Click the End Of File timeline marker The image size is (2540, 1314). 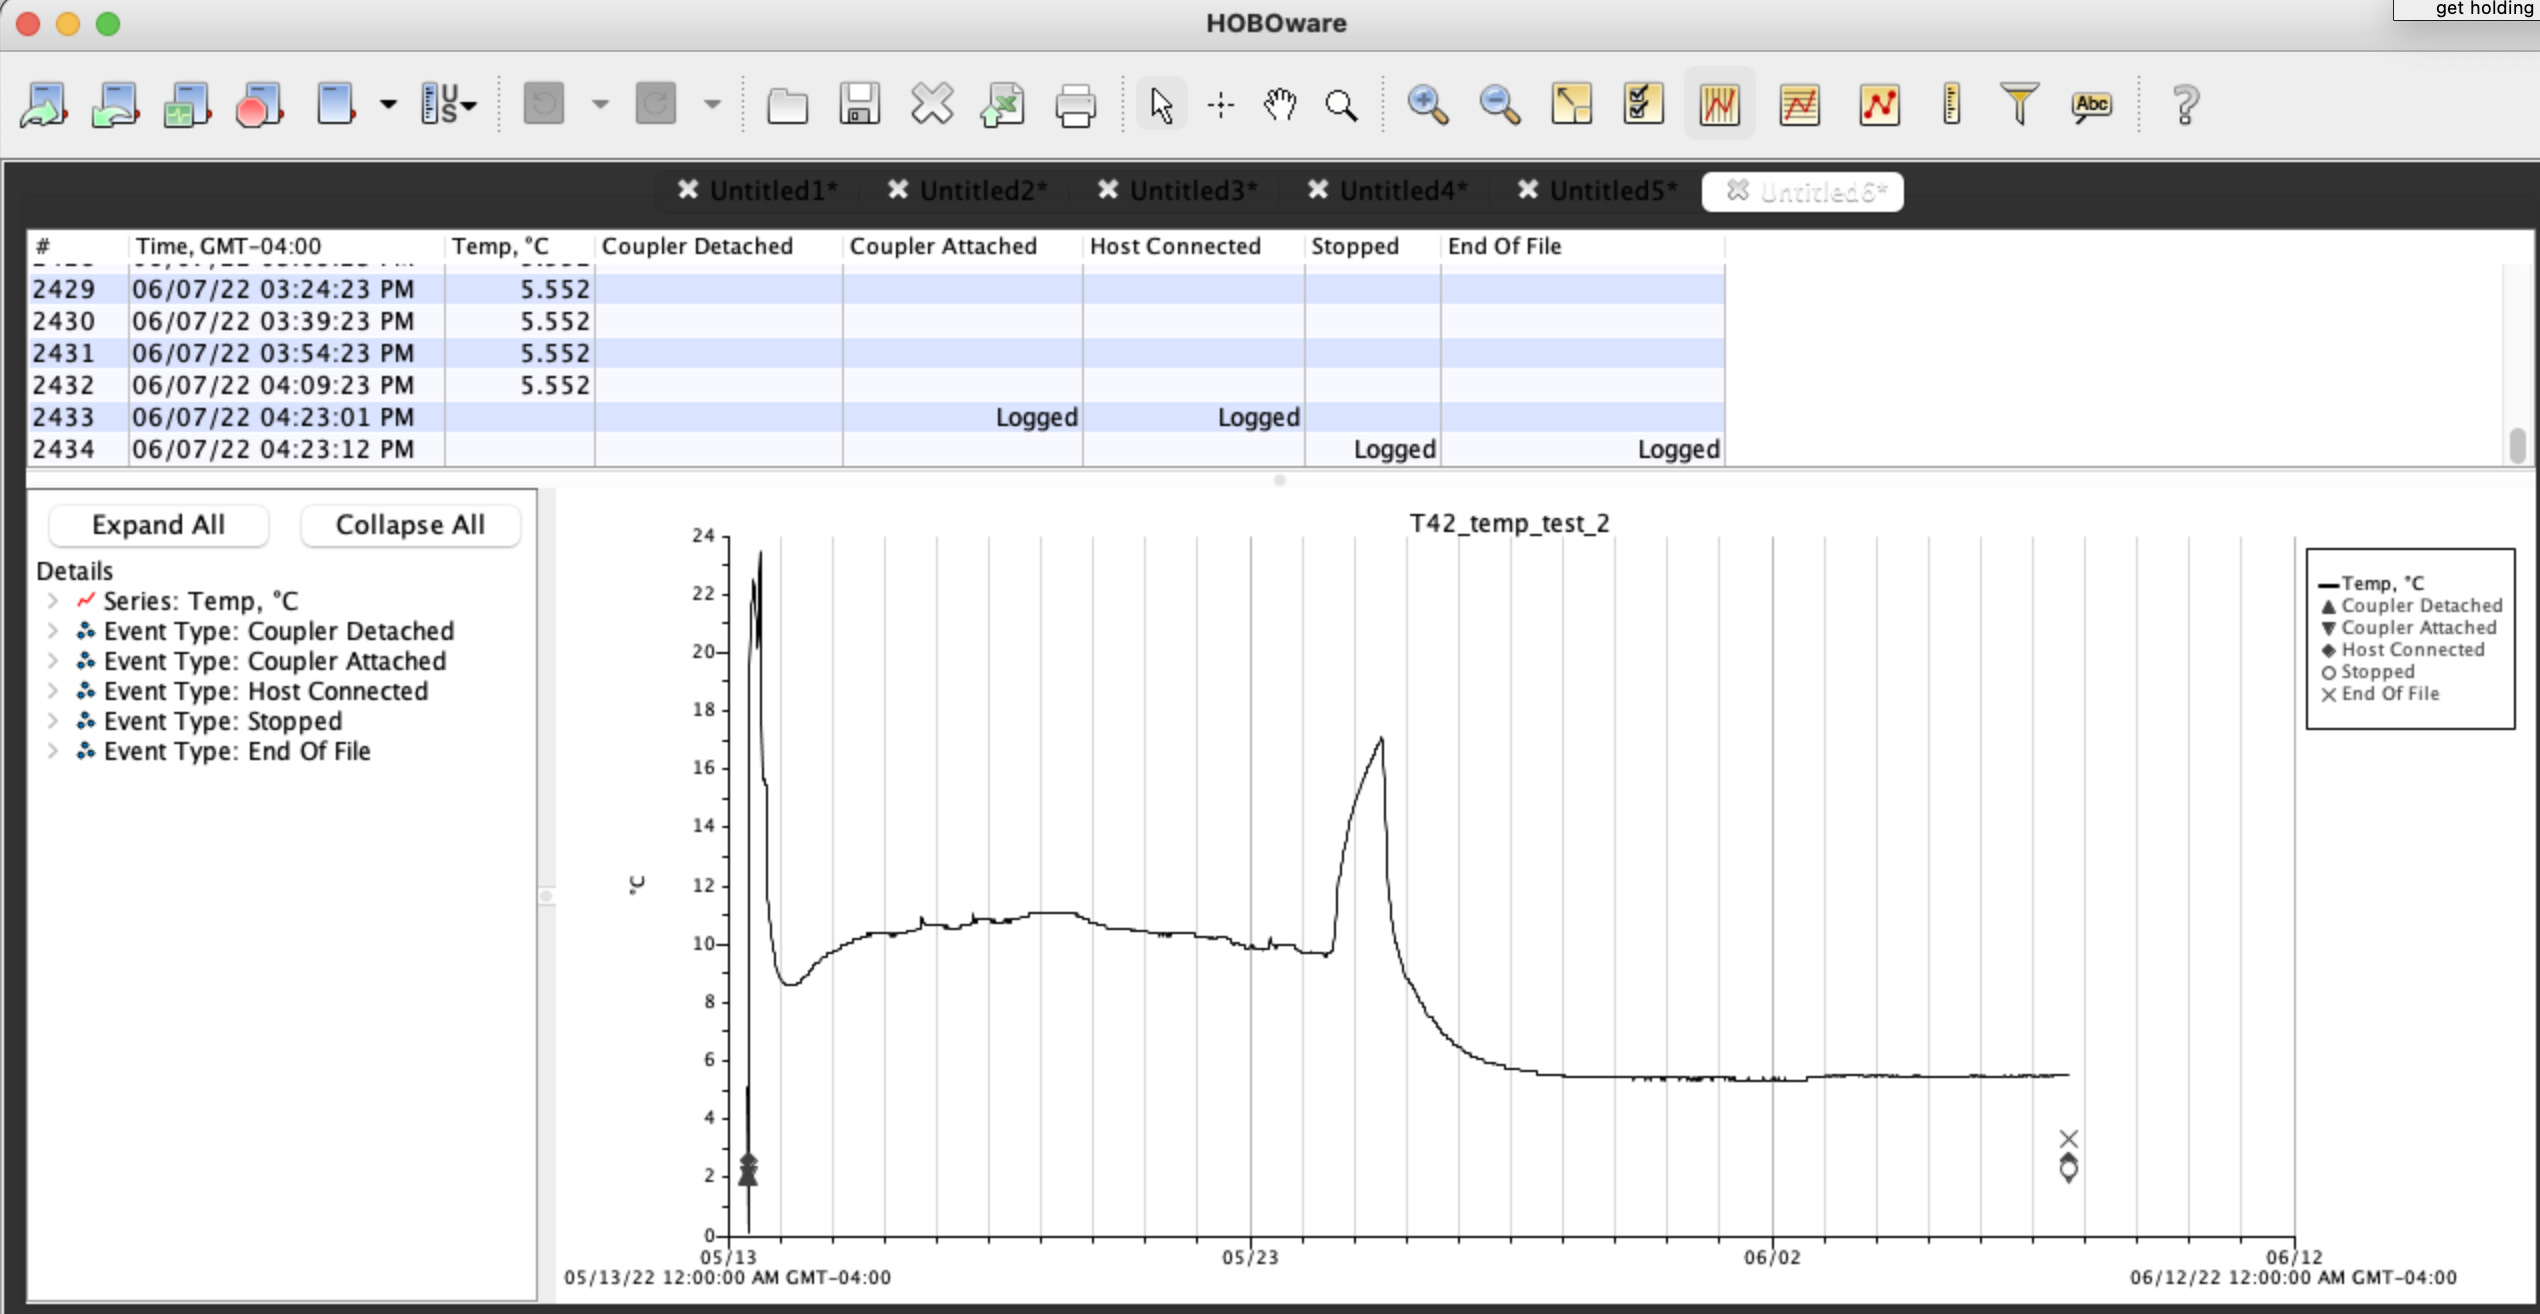2069,1140
